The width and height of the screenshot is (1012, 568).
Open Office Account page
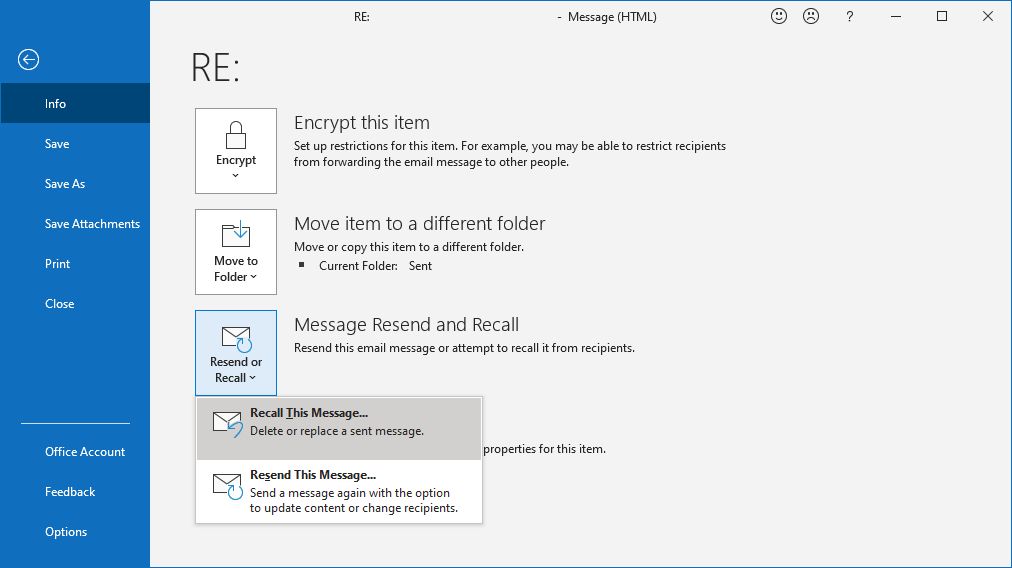[x=85, y=452]
